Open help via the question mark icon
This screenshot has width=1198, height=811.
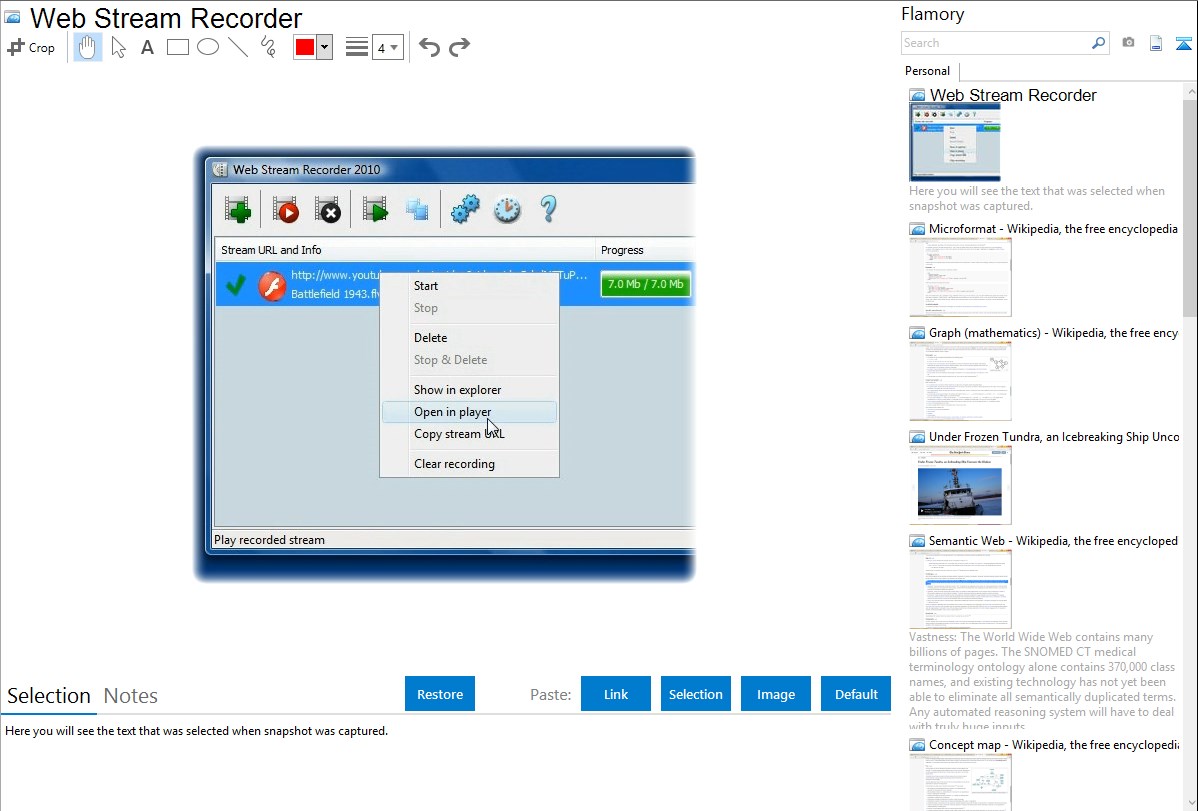pos(548,209)
